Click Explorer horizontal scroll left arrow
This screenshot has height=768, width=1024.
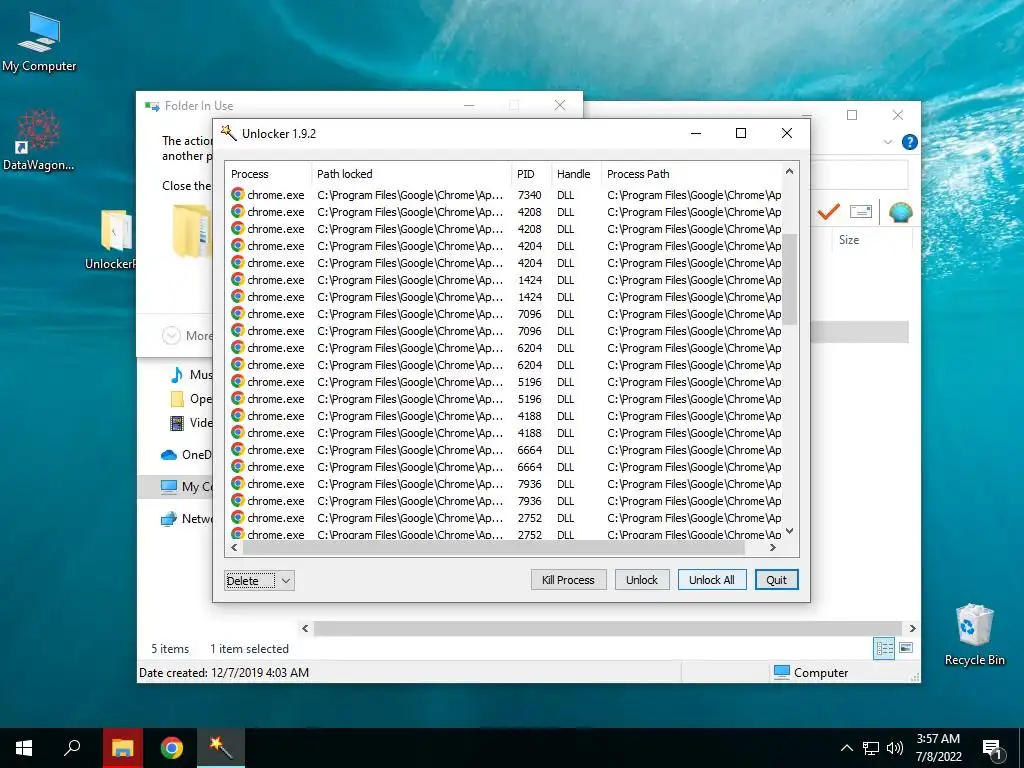(305, 628)
